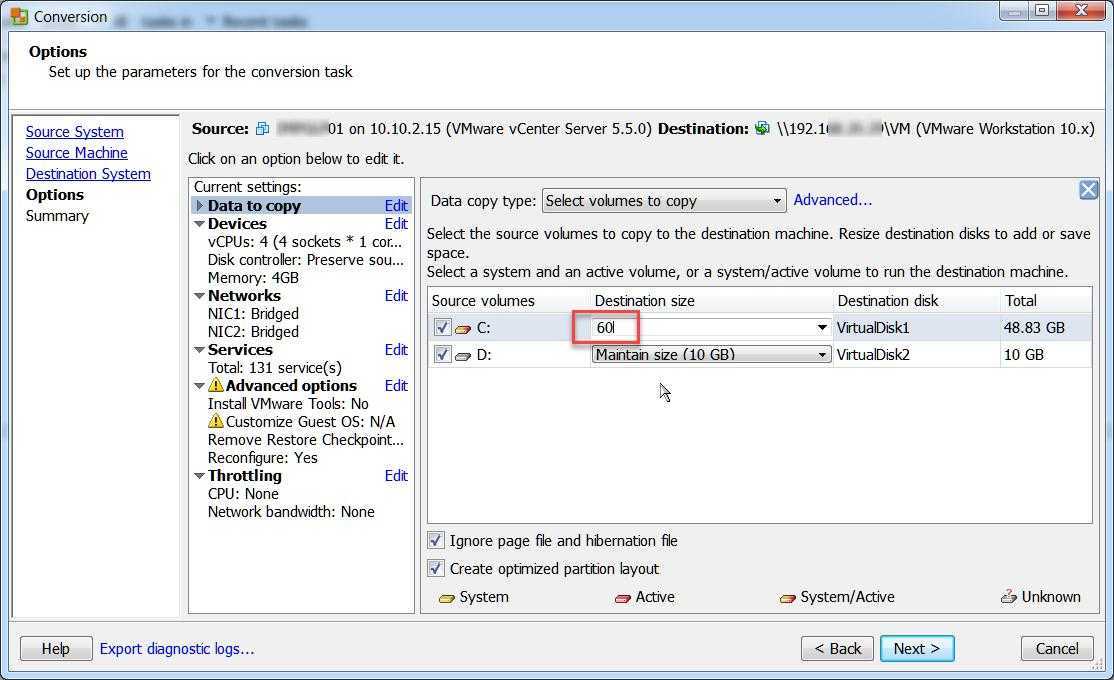The image size is (1114, 680).
Task: Go to Destination System step
Action: click(x=88, y=173)
